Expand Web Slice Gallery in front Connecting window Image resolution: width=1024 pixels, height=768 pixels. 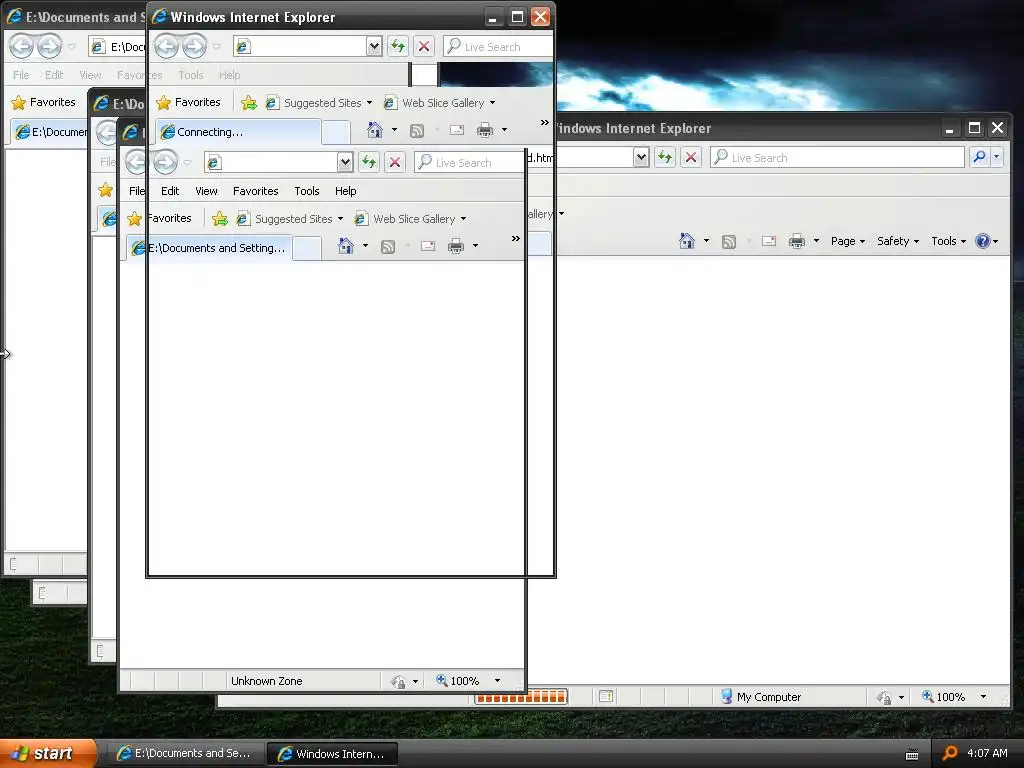(x=492, y=103)
